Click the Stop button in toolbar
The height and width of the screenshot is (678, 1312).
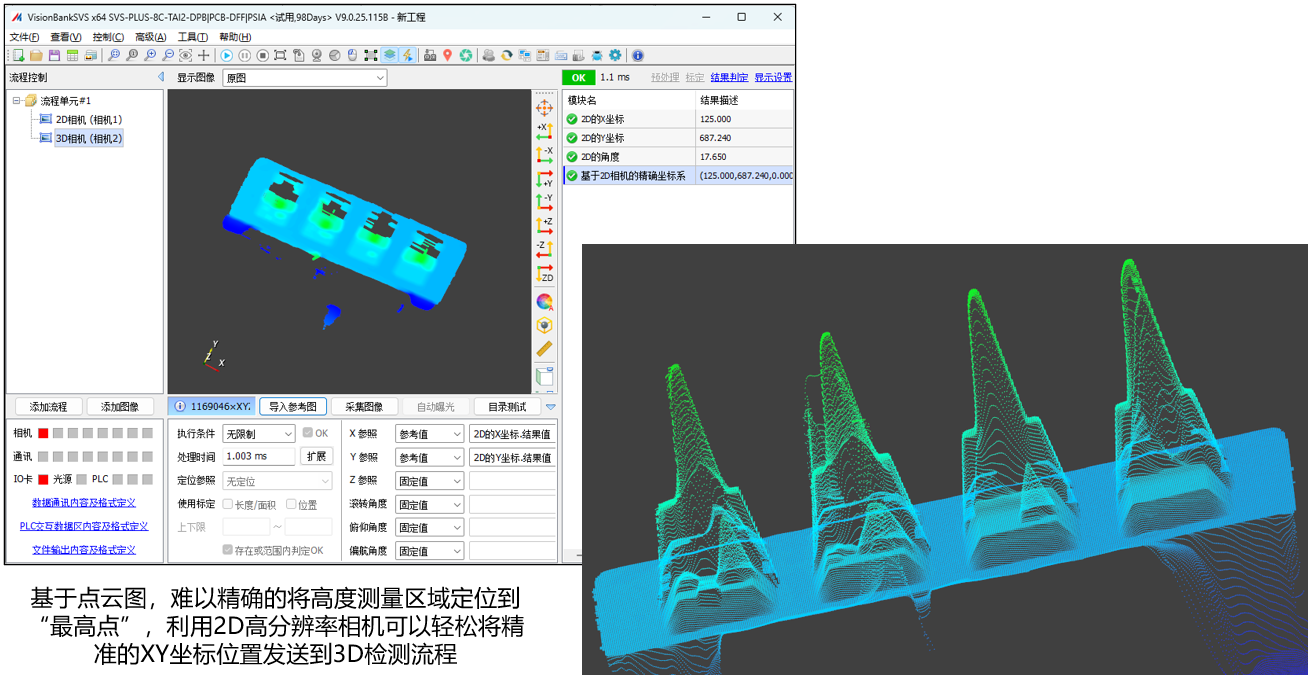(262, 56)
